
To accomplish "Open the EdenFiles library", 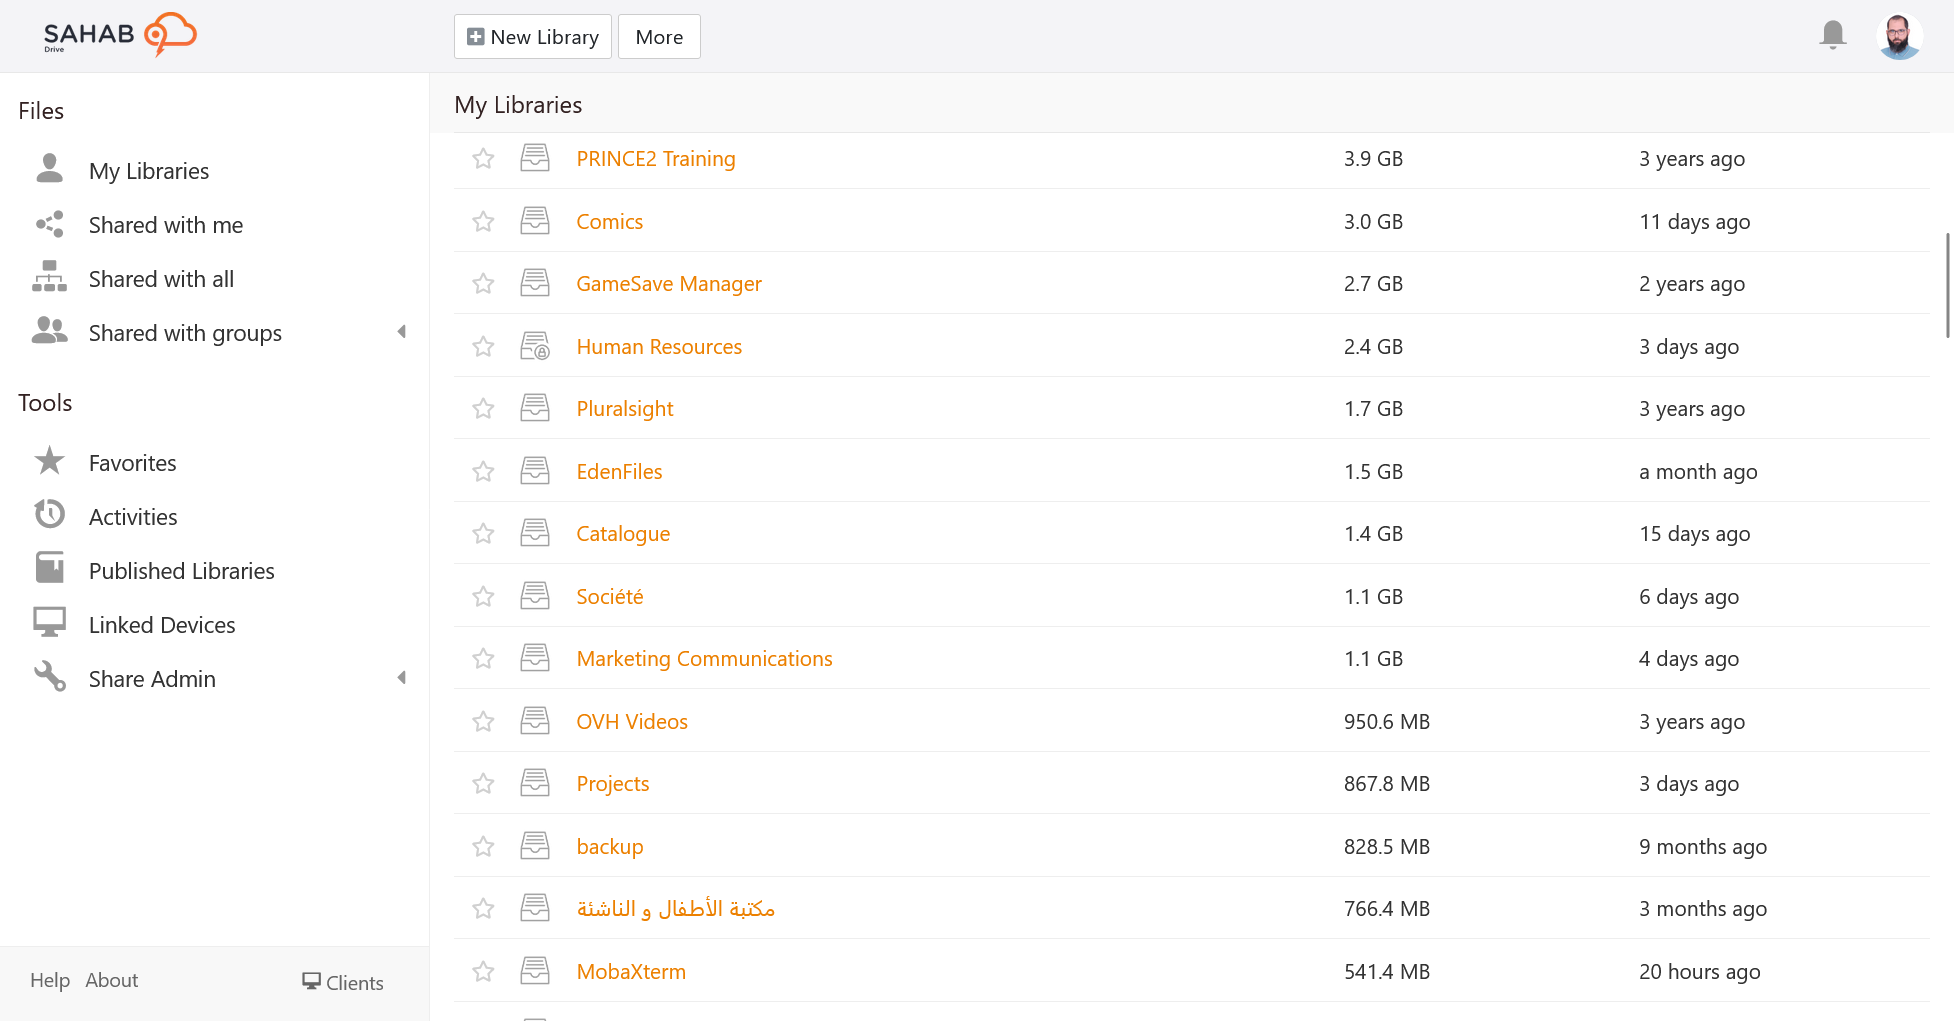I will 619,472.
